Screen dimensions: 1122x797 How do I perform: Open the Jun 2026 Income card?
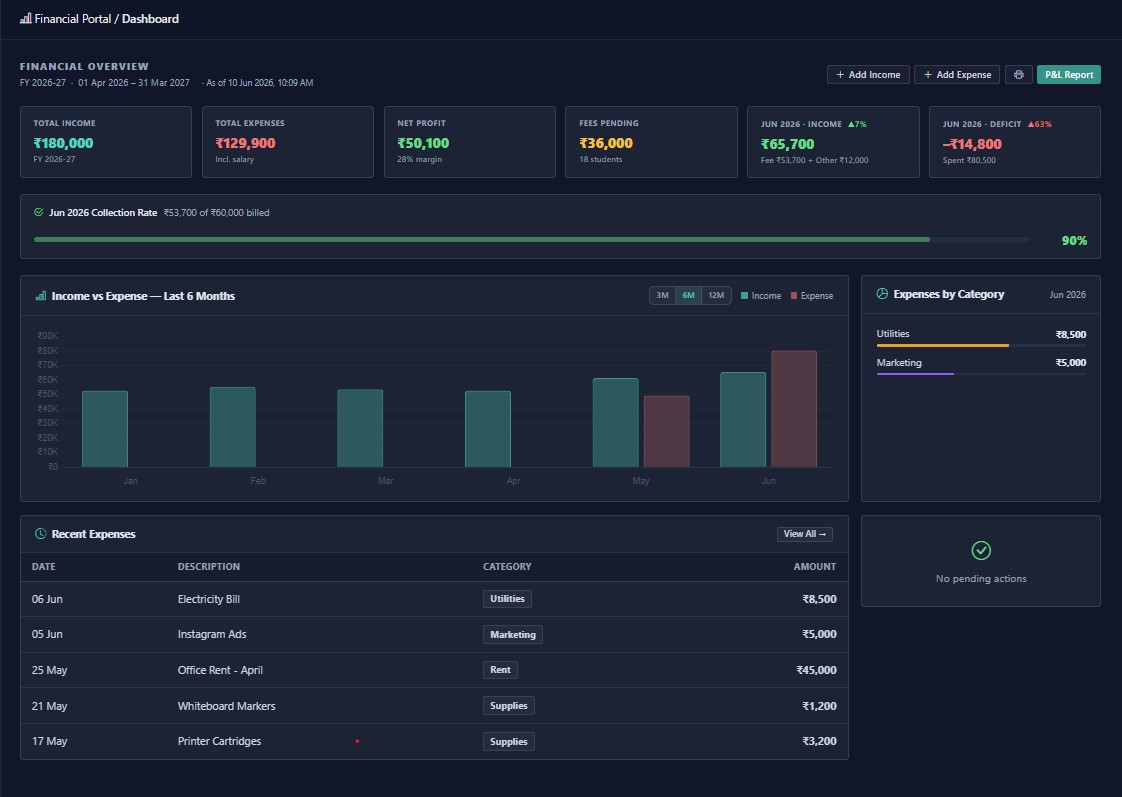(x=833, y=142)
